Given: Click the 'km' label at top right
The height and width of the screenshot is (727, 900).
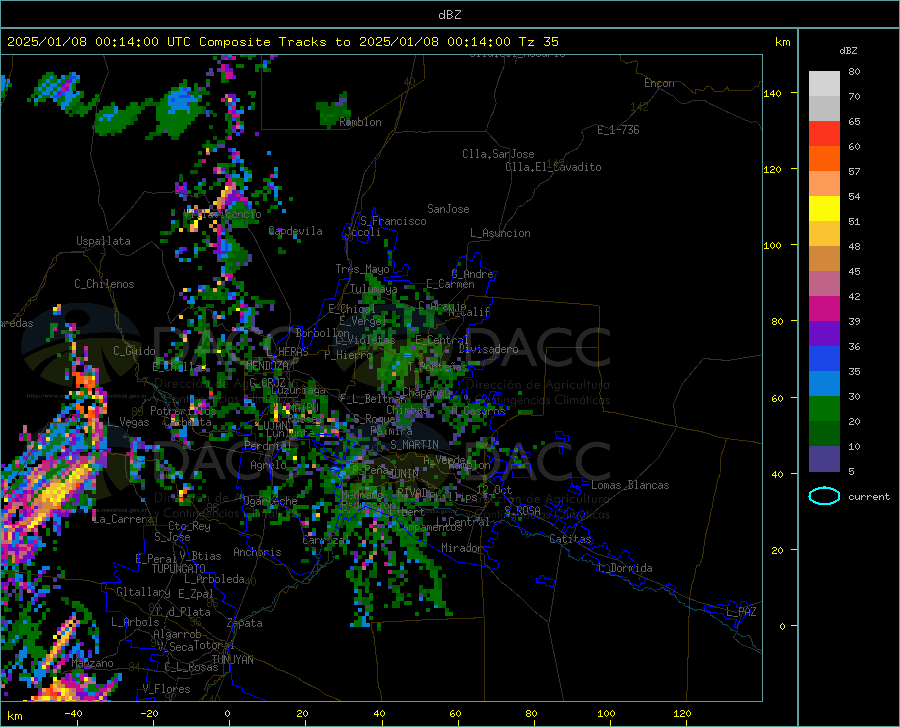Looking at the screenshot, I should coord(782,42).
